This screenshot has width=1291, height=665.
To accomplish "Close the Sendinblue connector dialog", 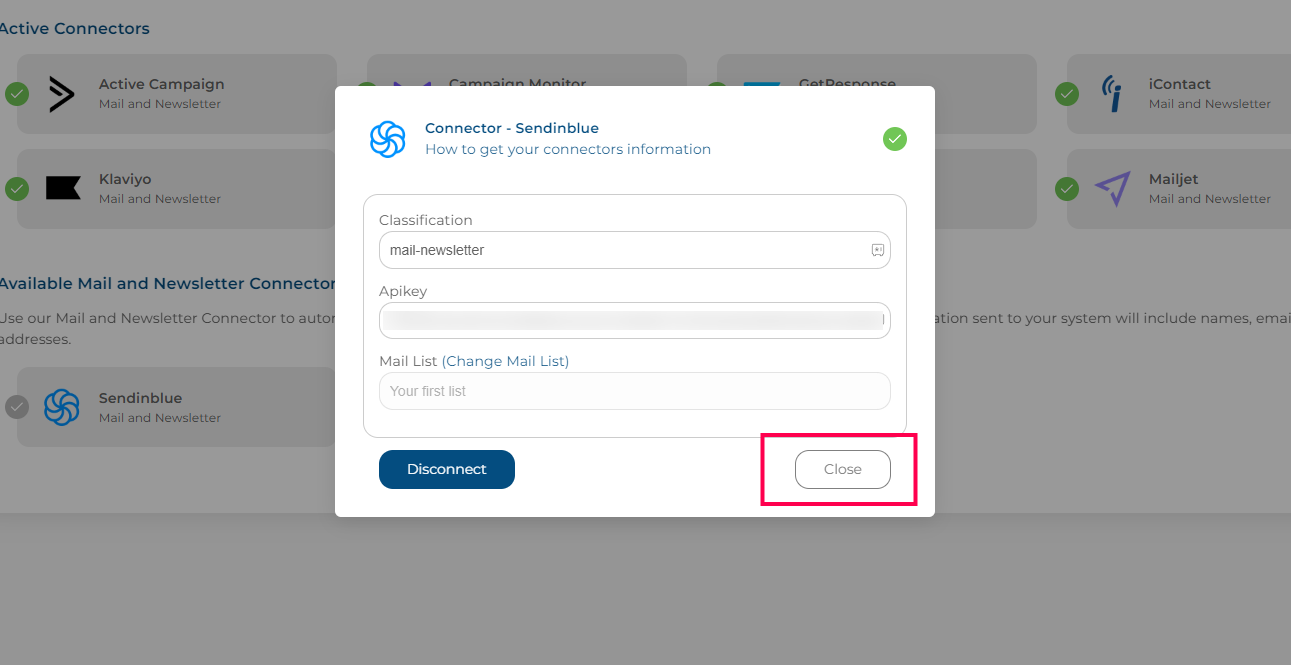I will [x=843, y=469].
